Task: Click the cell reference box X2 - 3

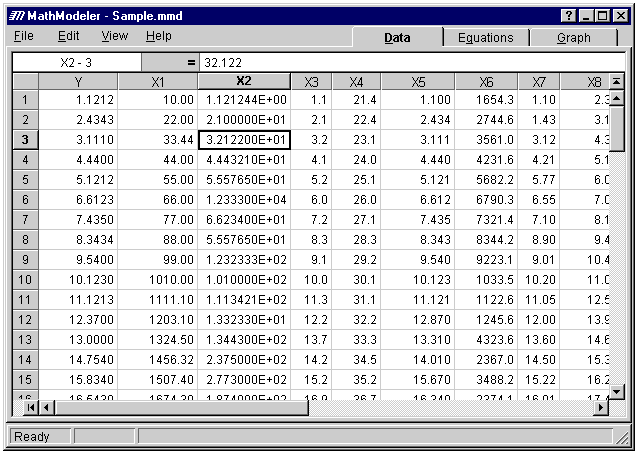Action: click(77, 62)
